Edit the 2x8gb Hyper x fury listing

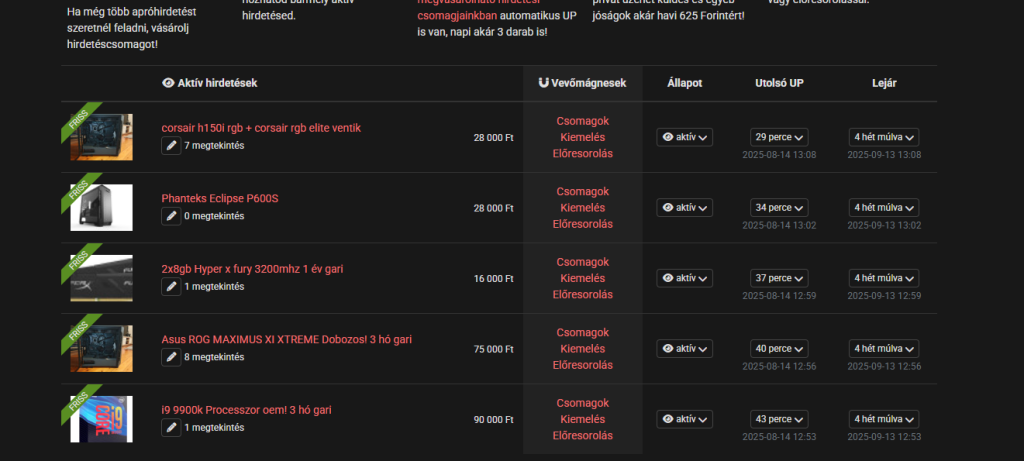pyautogui.click(x=172, y=287)
